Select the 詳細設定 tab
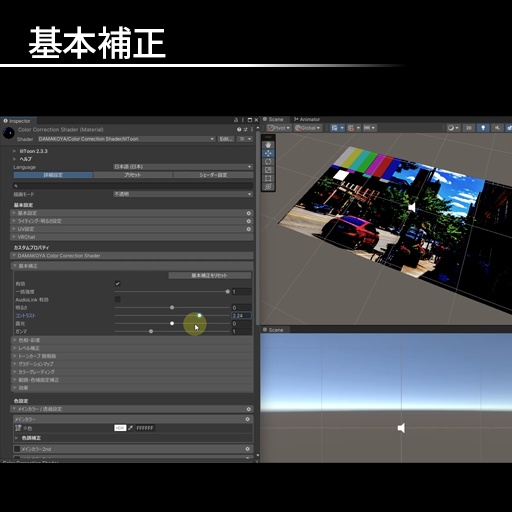 53,175
